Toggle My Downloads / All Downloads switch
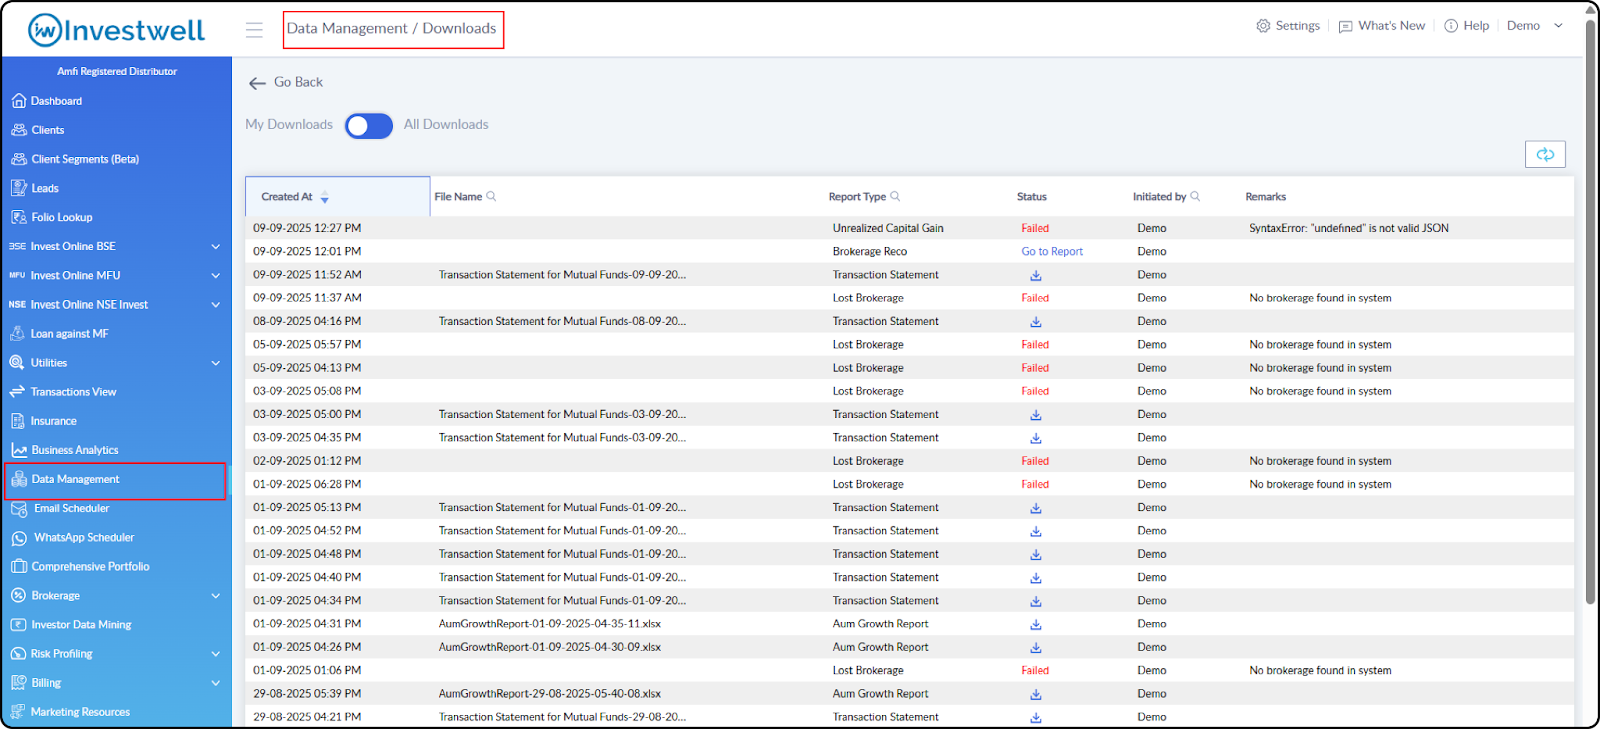1600x729 pixels. (369, 126)
